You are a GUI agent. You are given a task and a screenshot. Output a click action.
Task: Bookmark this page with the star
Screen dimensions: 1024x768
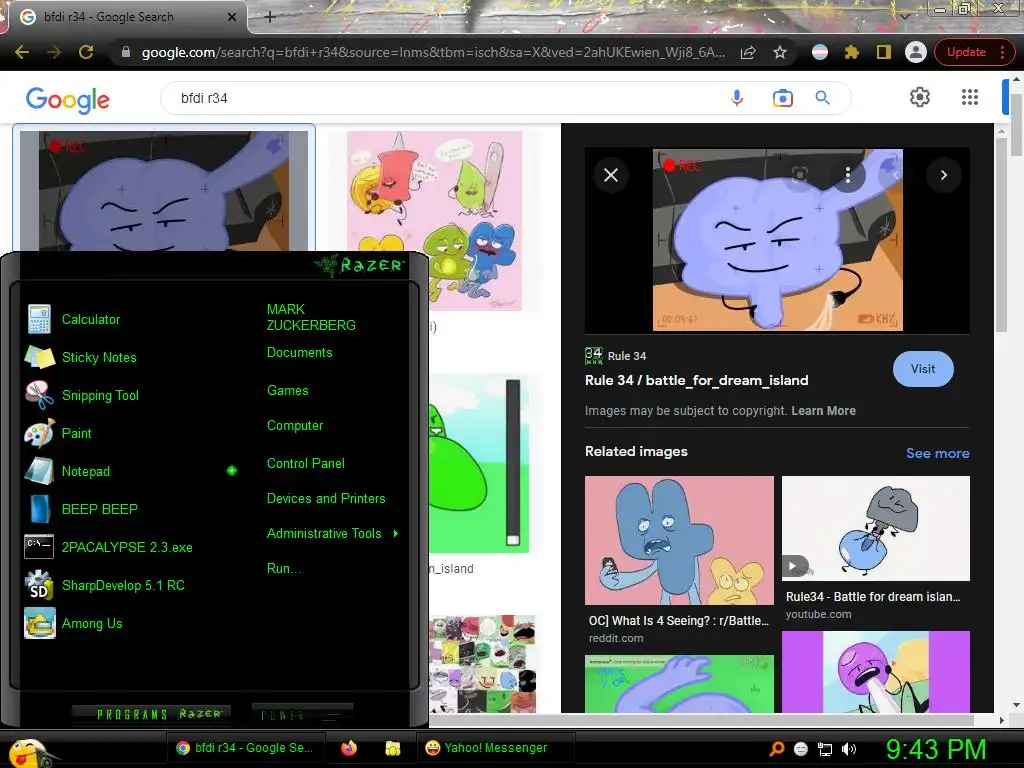click(x=780, y=52)
